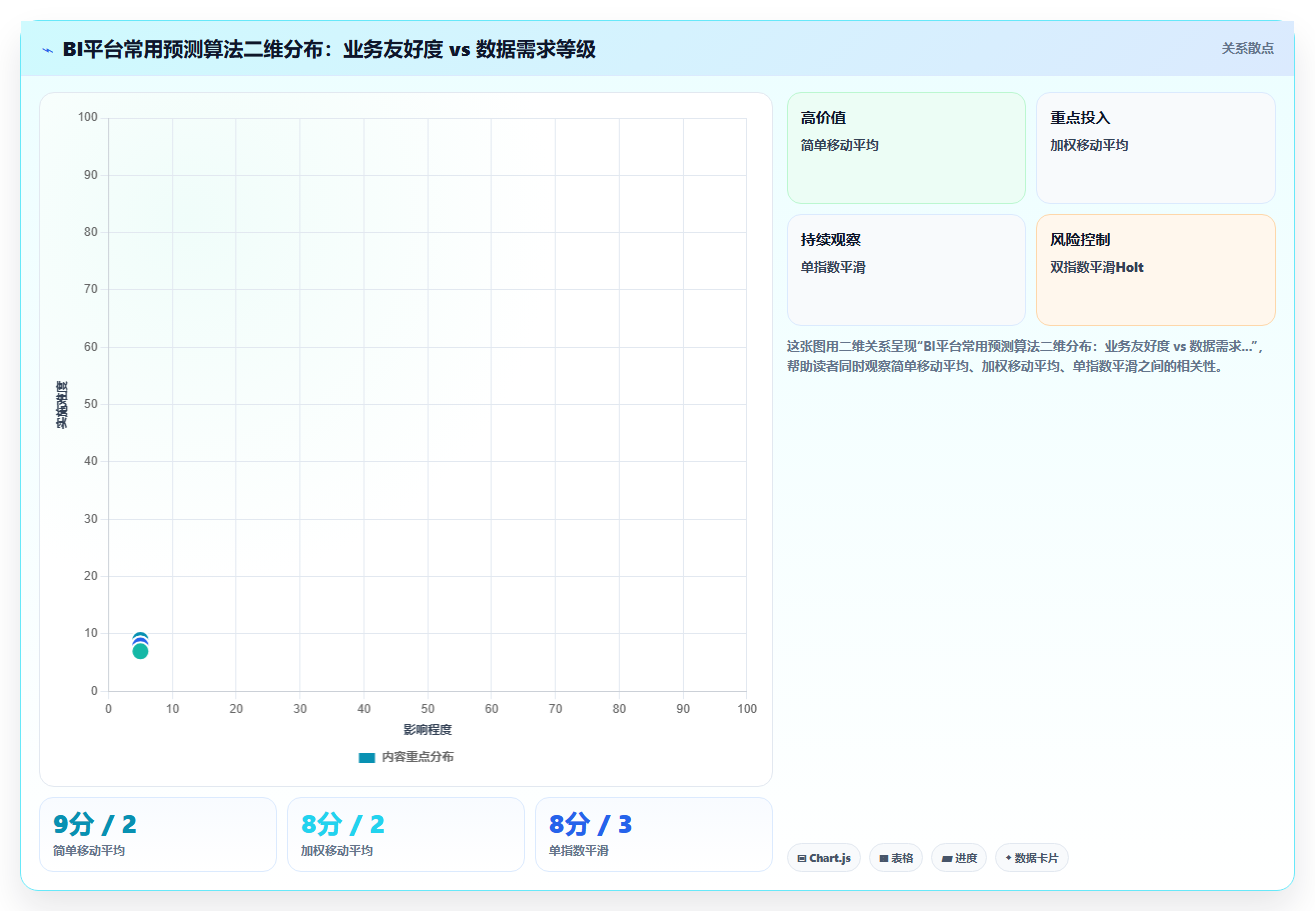Select the 8分 / 3 单指数平滑 card
Viewport: 1315px width, 911px height.
[654, 834]
